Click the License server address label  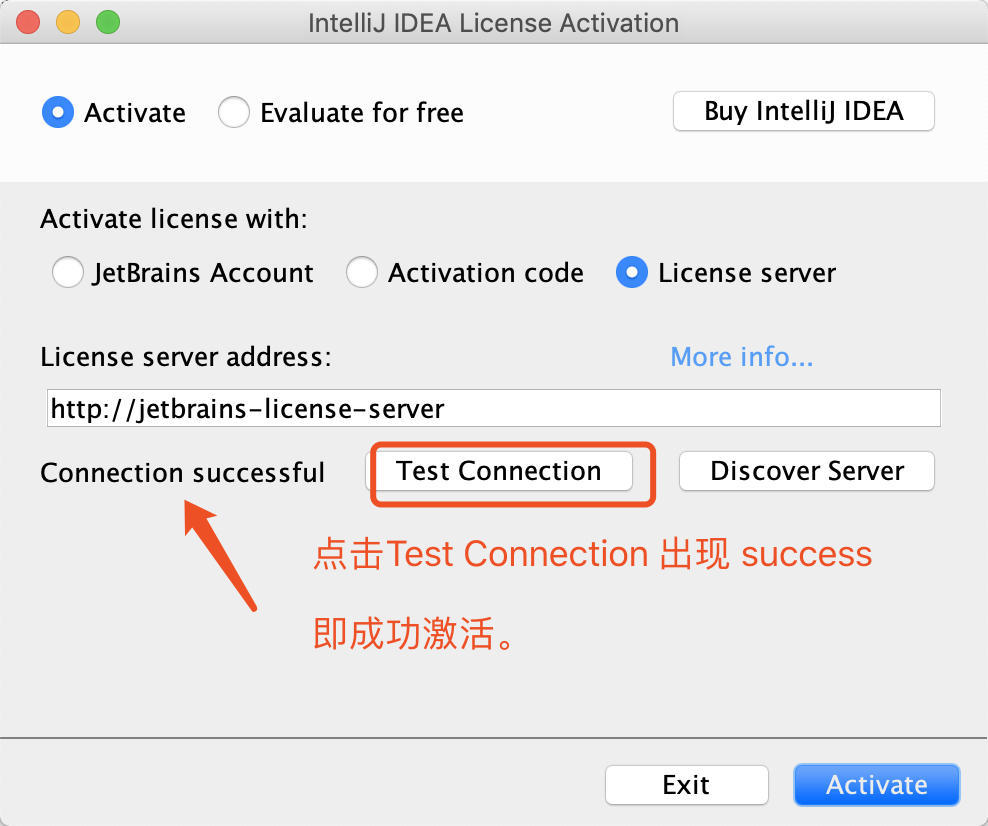click(x=185, y=357)
